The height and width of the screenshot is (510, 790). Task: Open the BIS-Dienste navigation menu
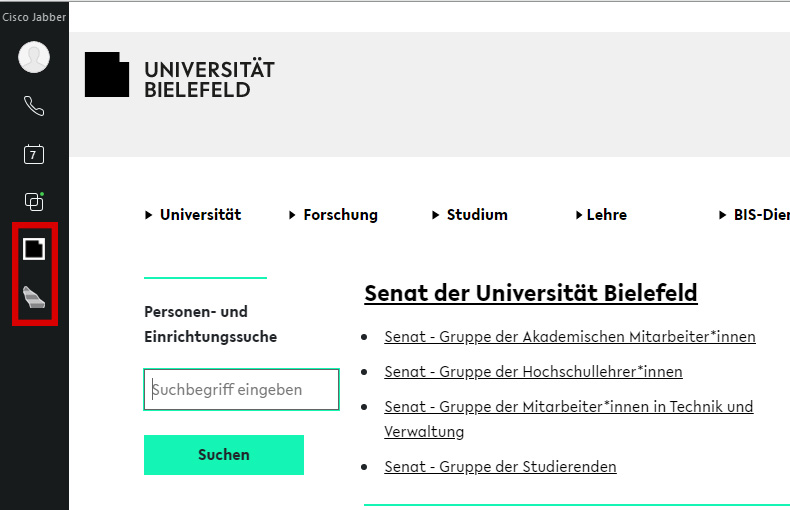(x=755, y=215)
